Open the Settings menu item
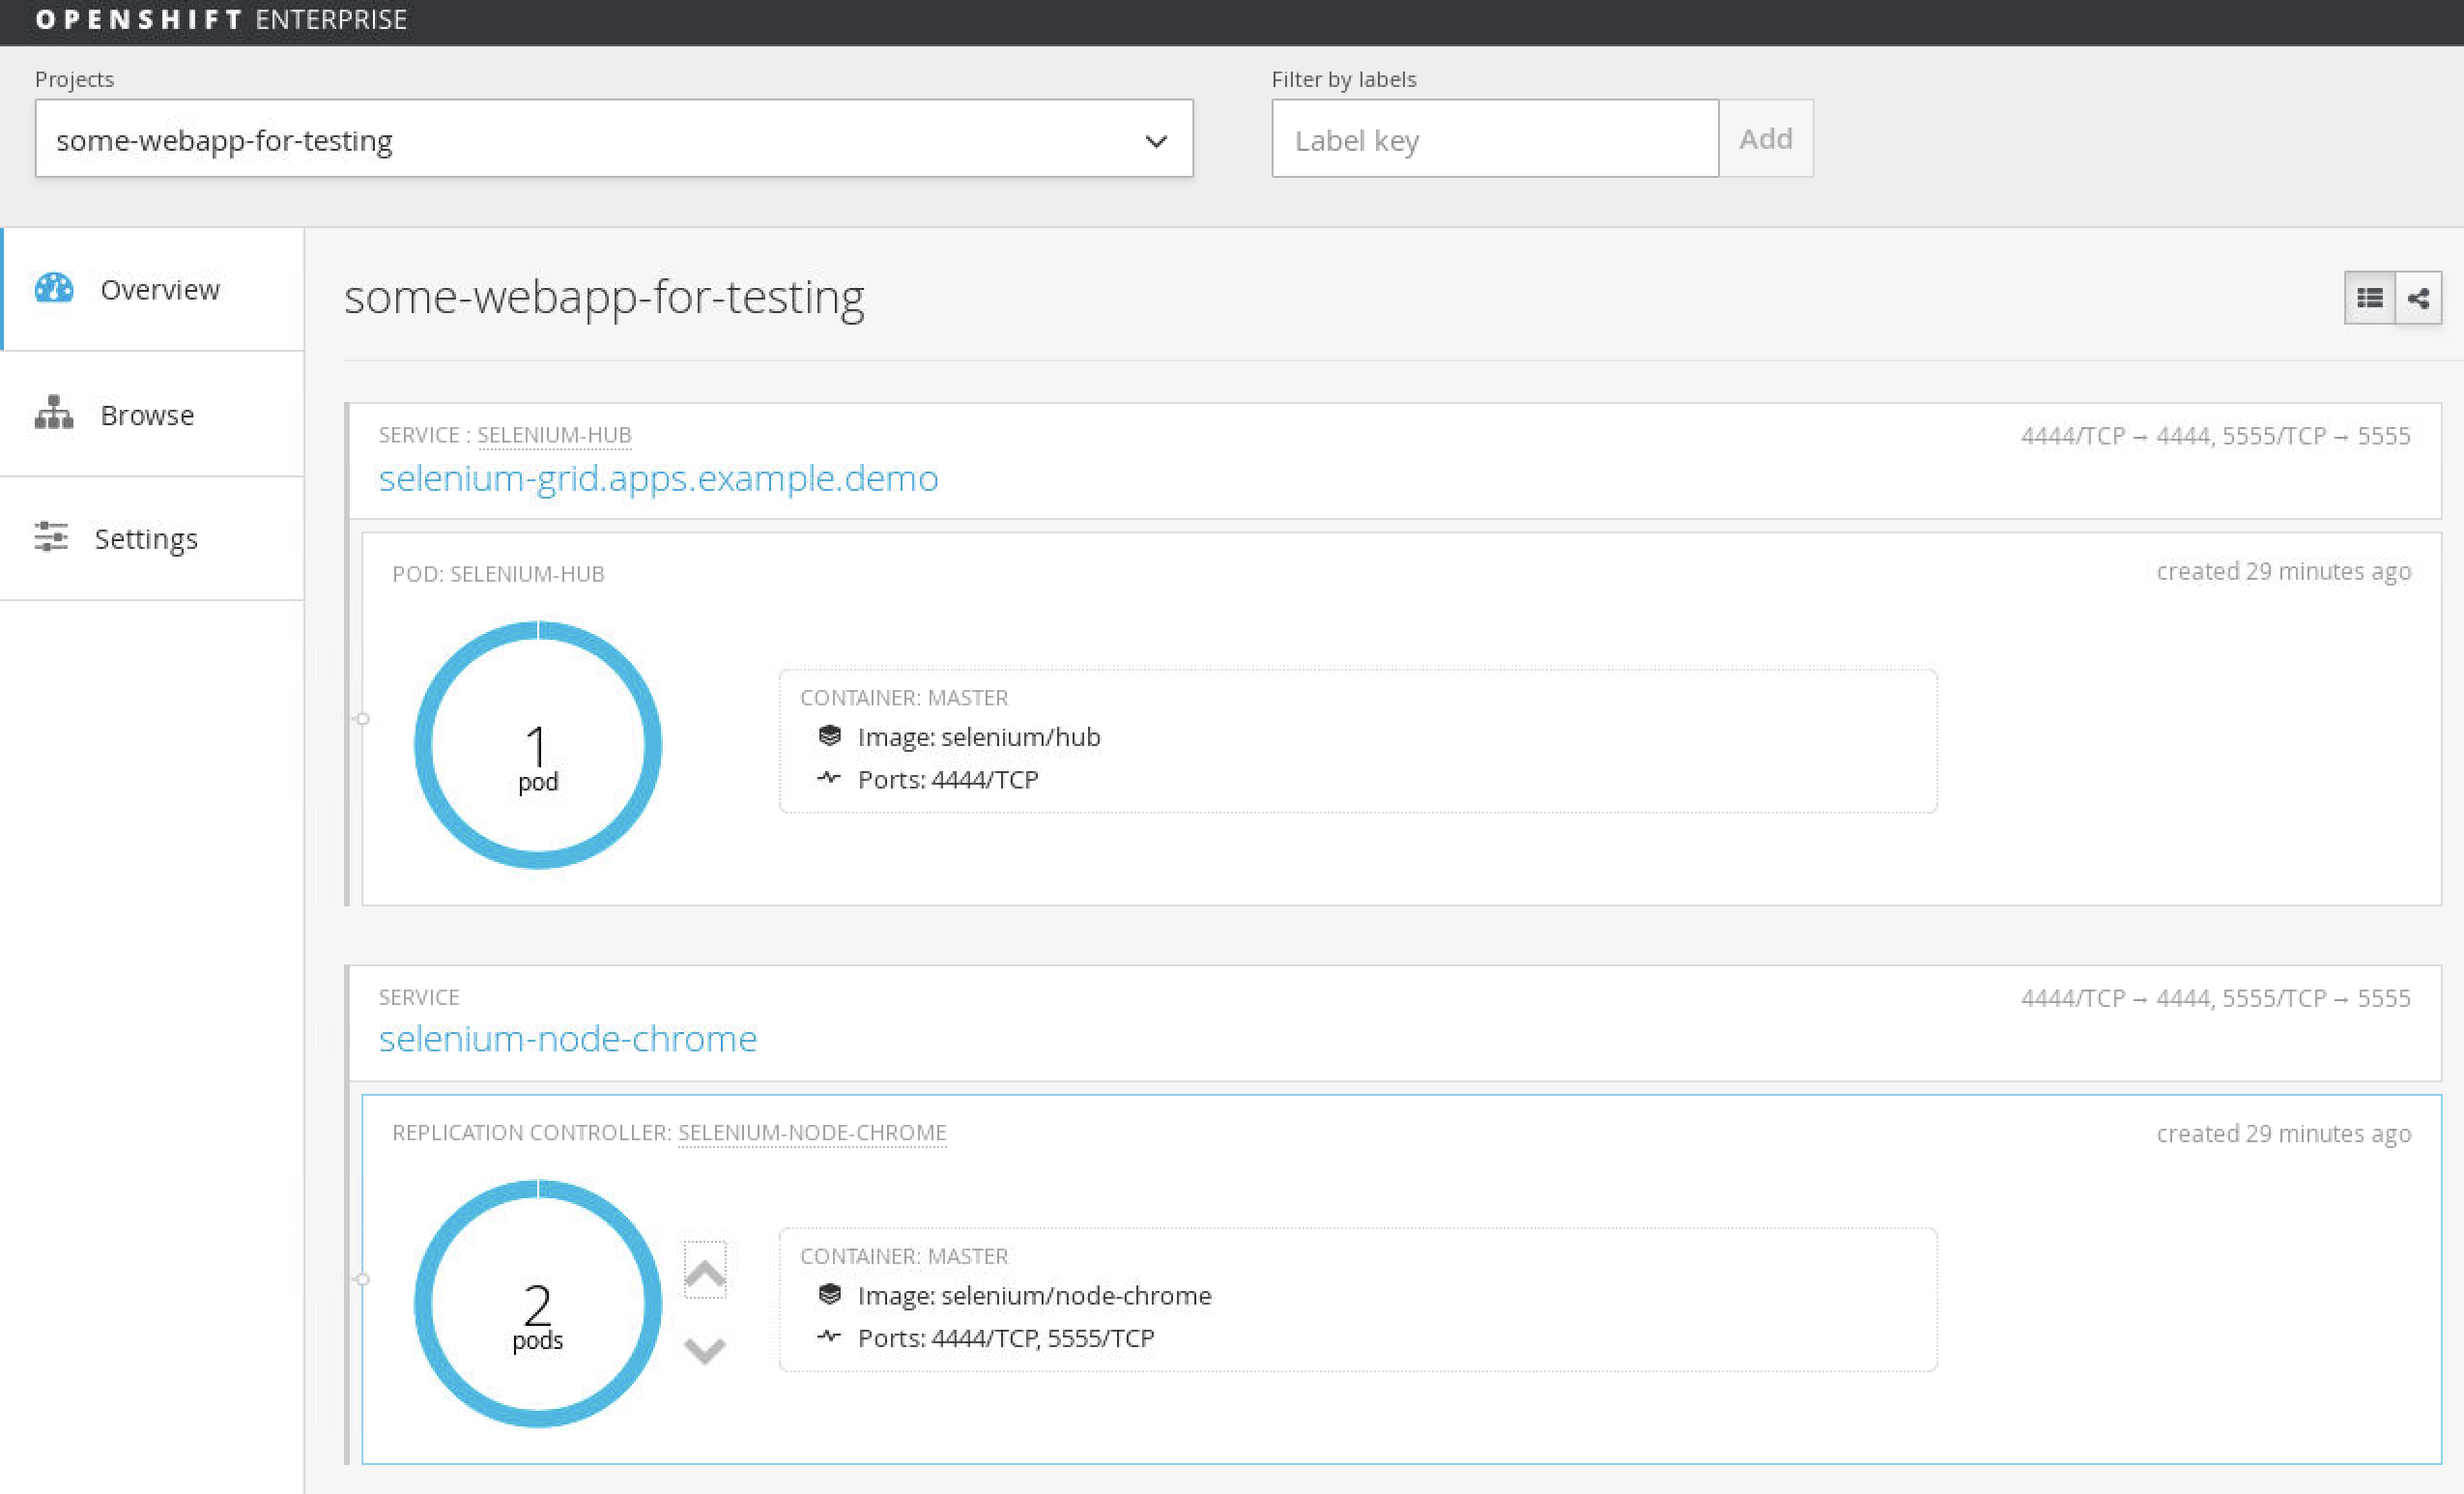Viewport: 2464px width, 1494px height. [x=146, y=539]
